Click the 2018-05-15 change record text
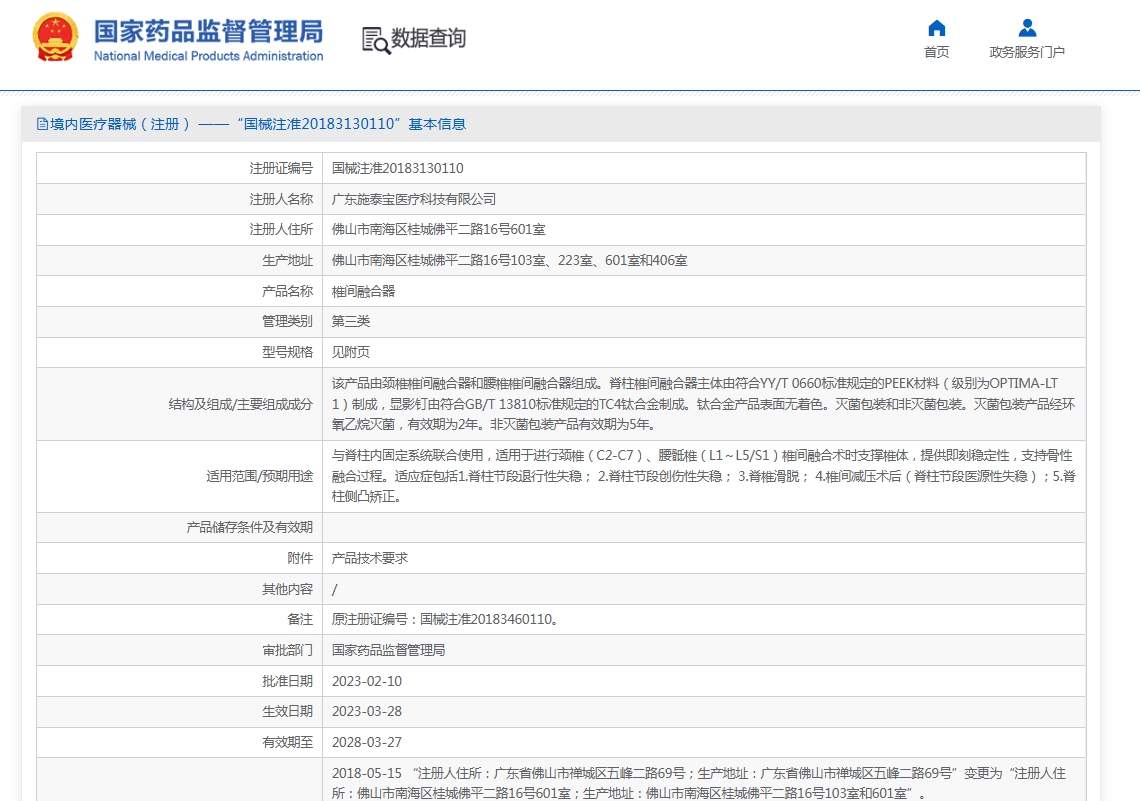The image size is (1140, 801). pyautogui.click(x=699, y=783)
